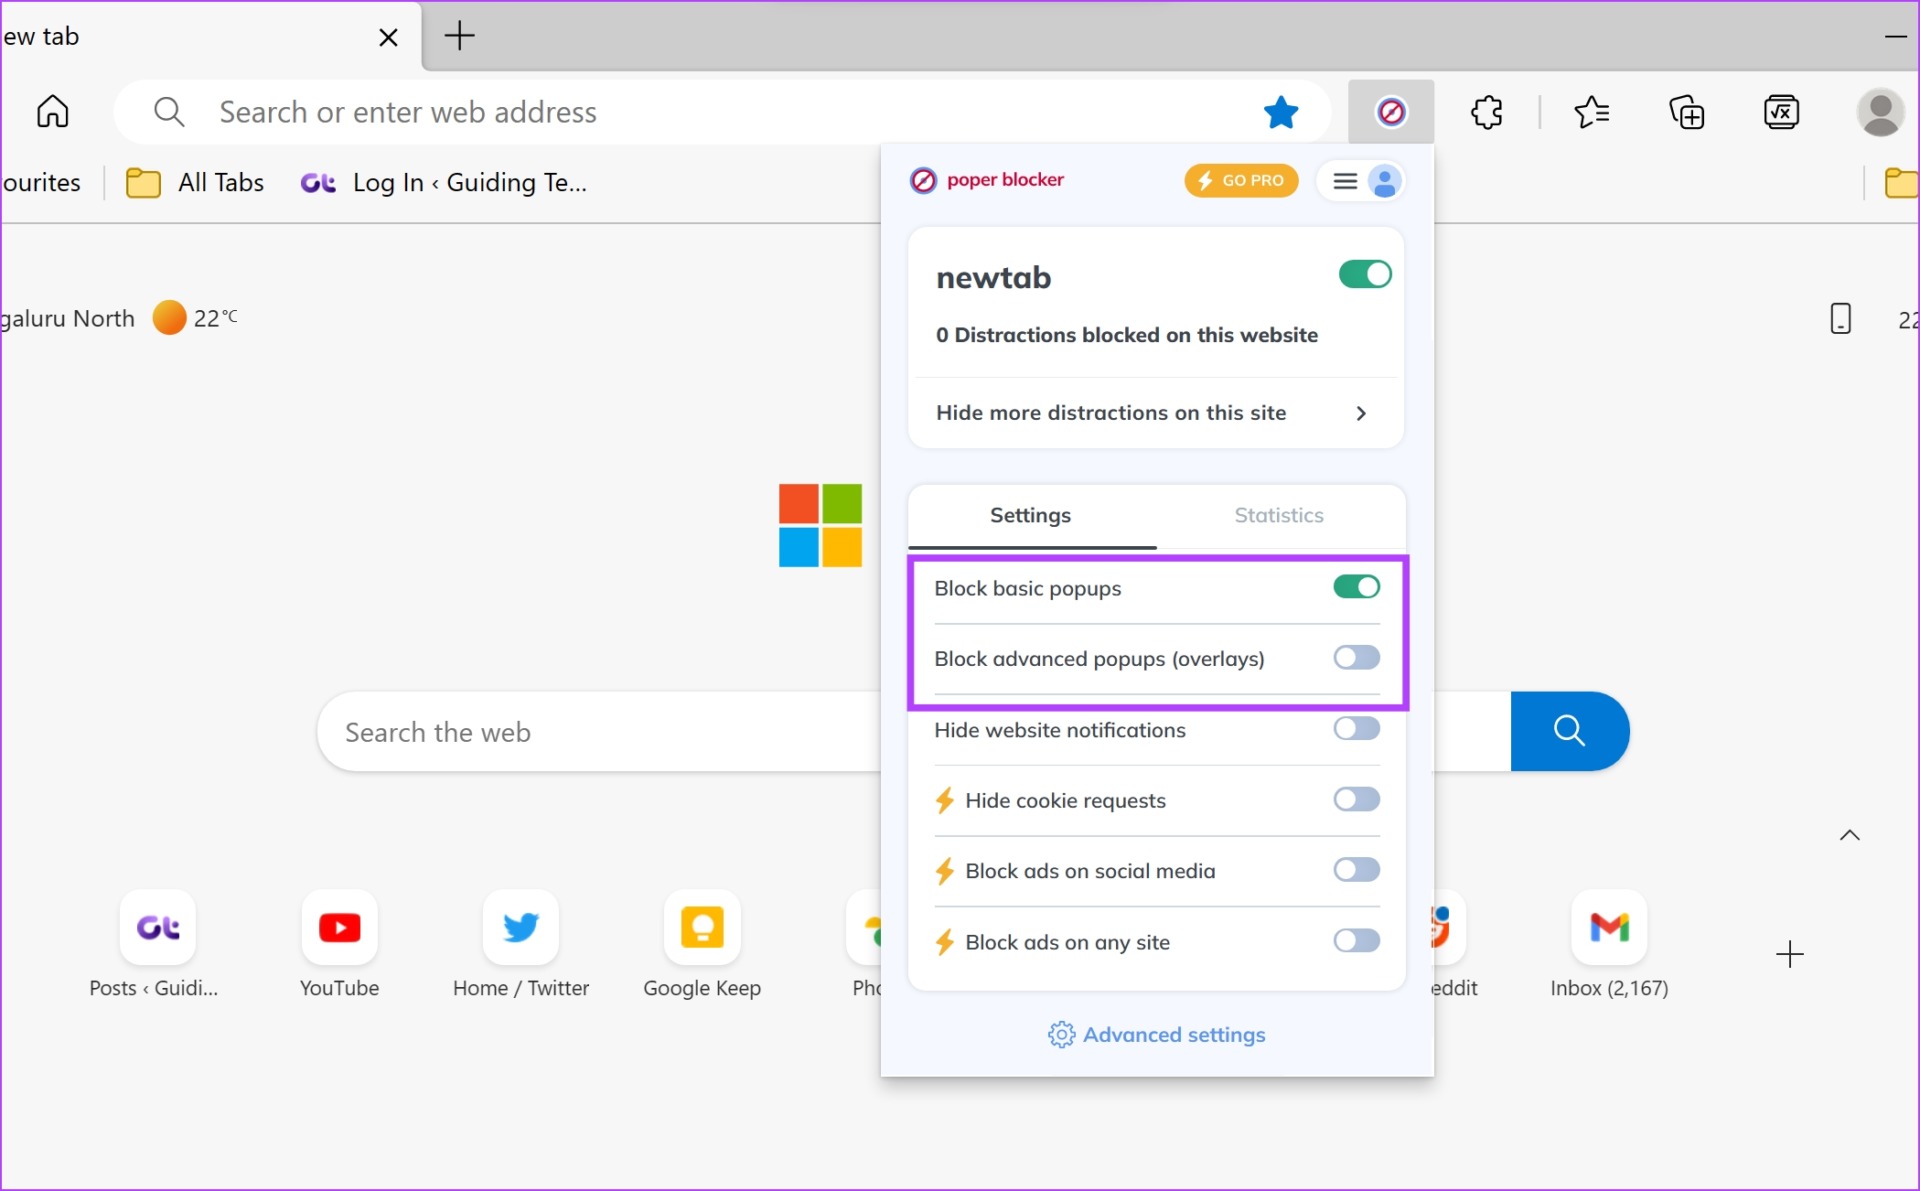The width and height of the screenshot is (1920, 1191).
Task: Open the Collections icon in the toolbar
Action: (1686, 111)
